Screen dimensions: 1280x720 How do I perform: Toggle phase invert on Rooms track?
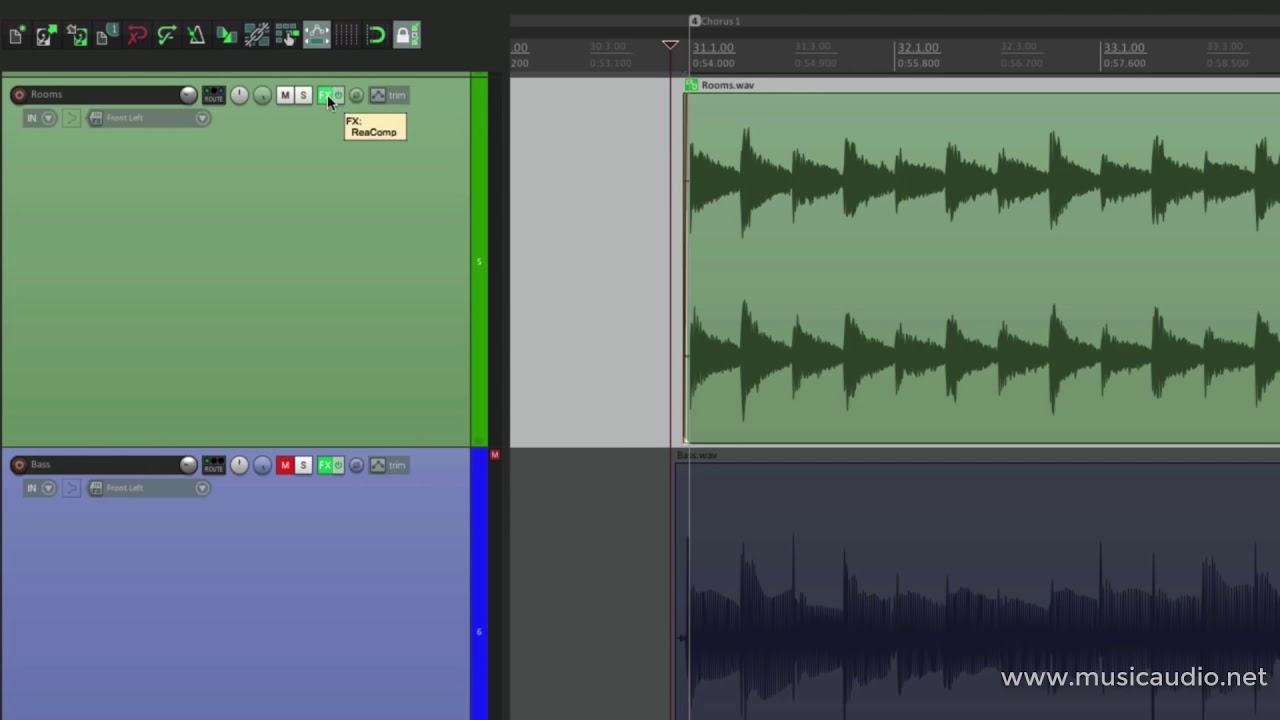pyautogui.click(x=356, y=95)
